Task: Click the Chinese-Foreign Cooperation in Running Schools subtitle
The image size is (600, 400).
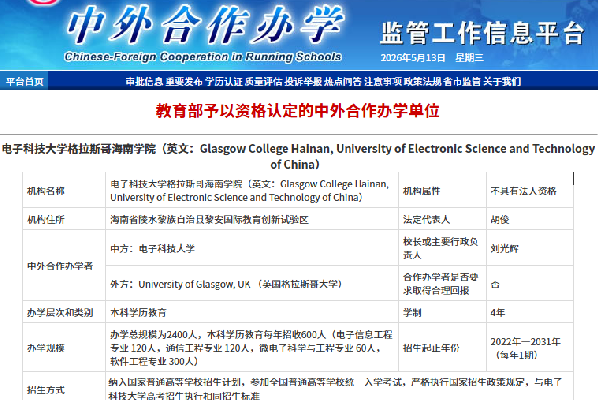Action: (x=203, y=57)
